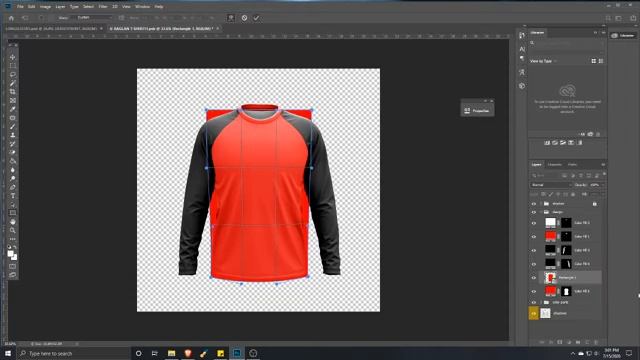This screenshot has height=360, width=640.
Task: Select the Move tool
Action: tap(13, 57)
